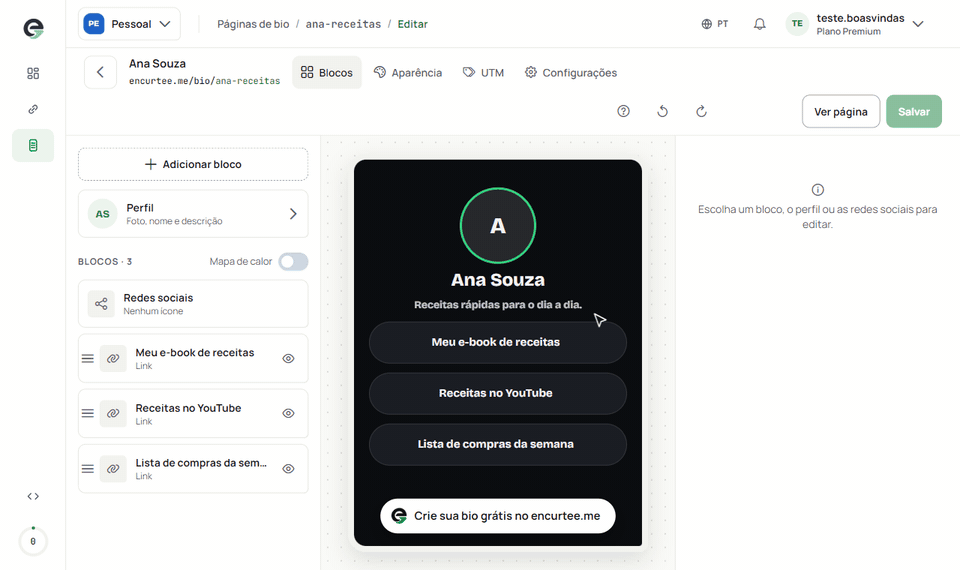This screenshot has height=570, width=960.
Task: Open the encurtee.me/bio/ana-receitas URL
Action: [204, 81]
